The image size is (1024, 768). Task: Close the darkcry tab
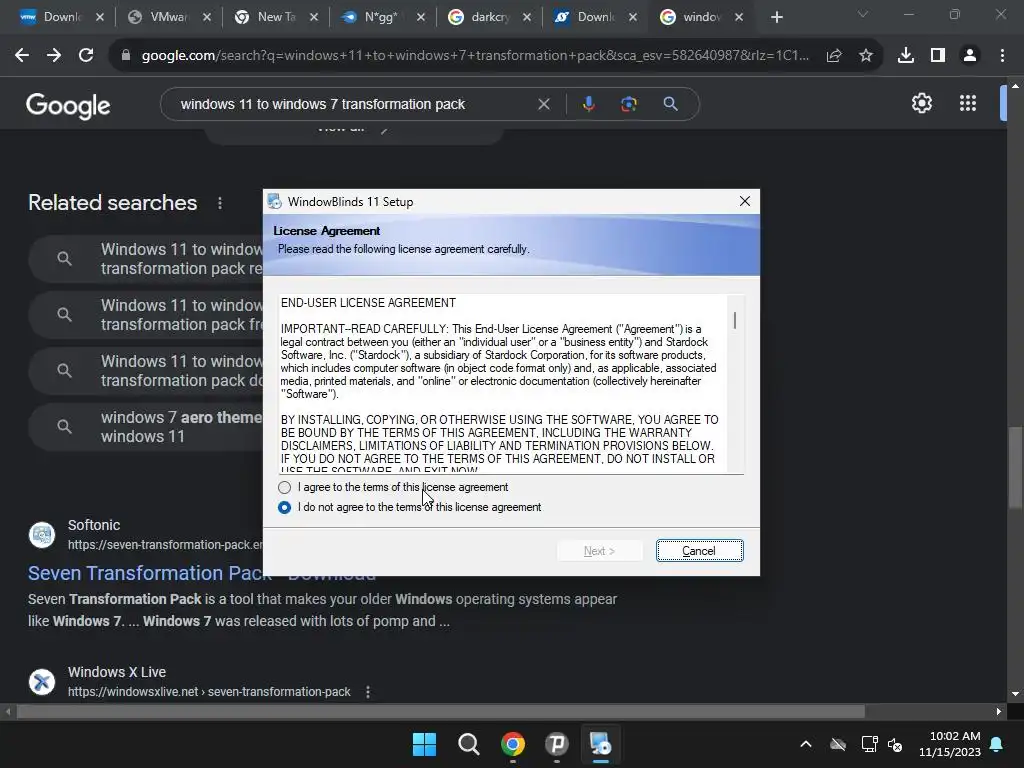(x=527, y=18)
